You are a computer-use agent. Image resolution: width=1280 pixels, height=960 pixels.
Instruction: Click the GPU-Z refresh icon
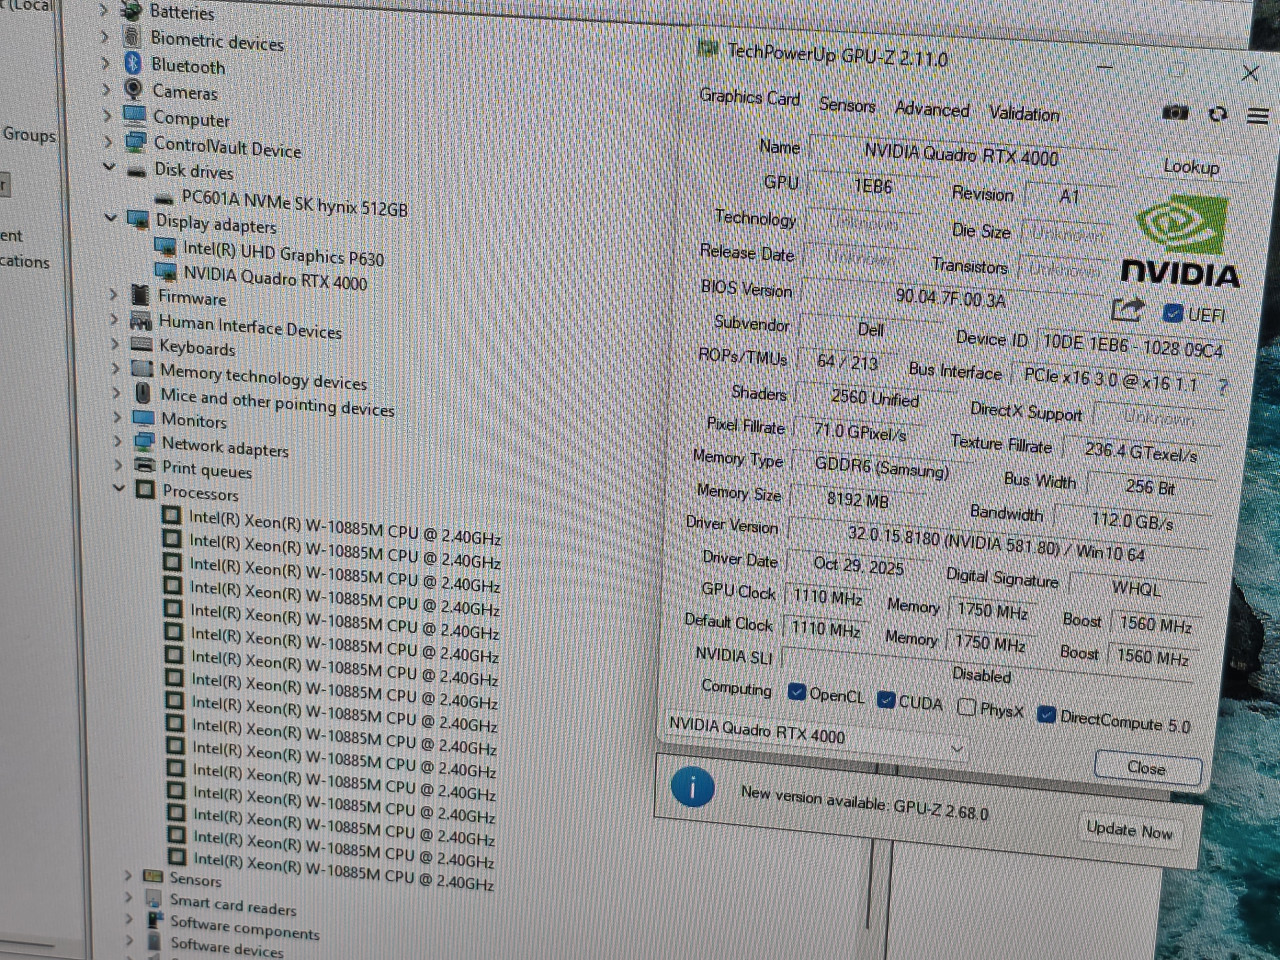coord(1217,114)
